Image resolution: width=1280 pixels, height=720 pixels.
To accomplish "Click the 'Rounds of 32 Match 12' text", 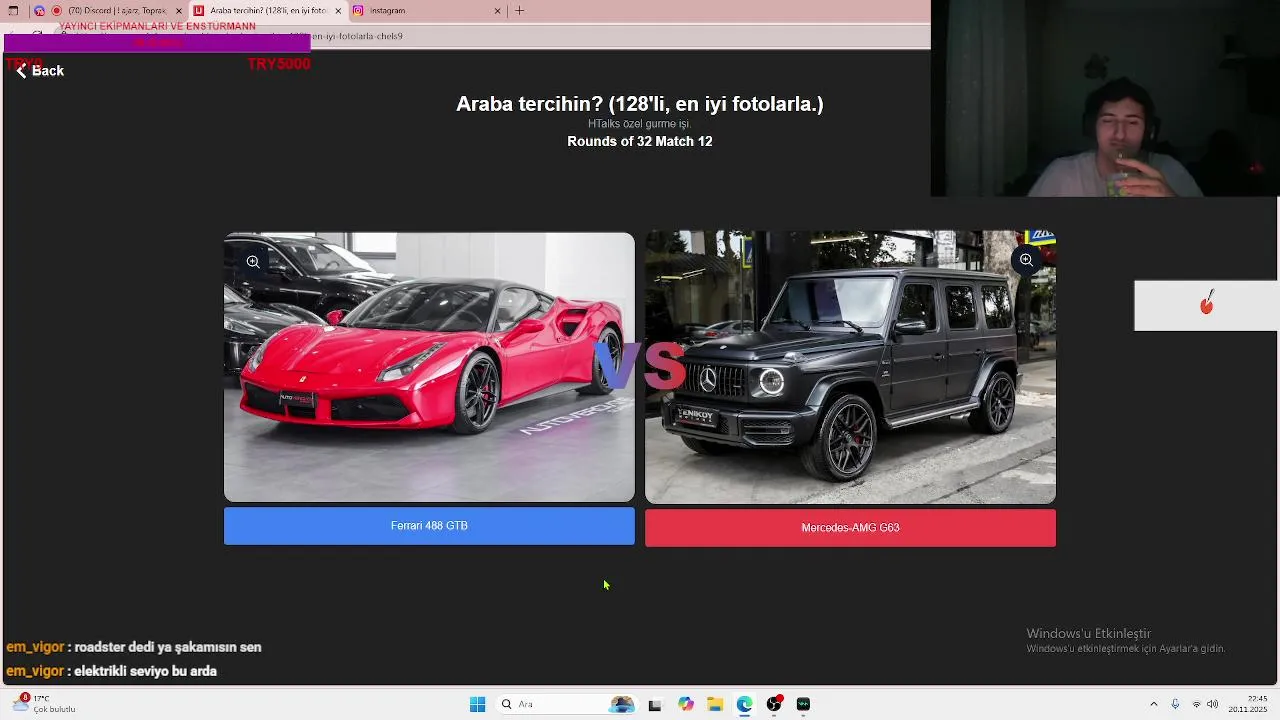I will pos(640,141).
